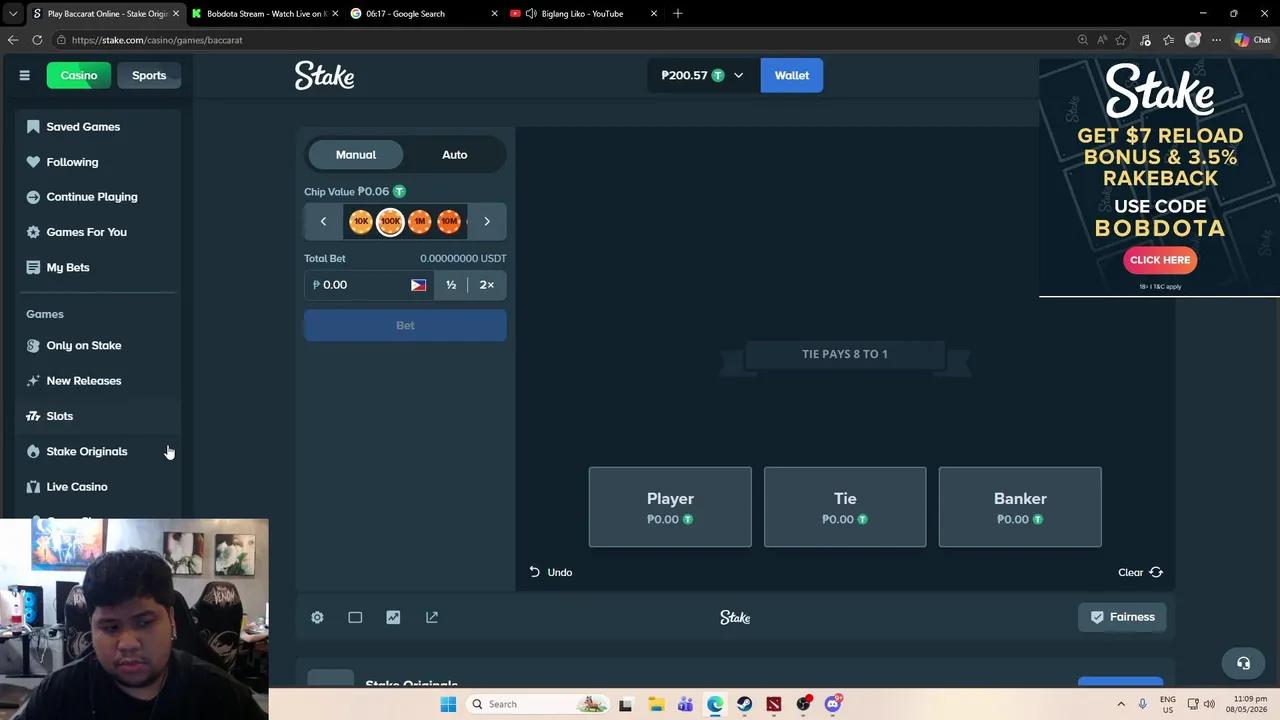Screen dimensions: 1280x720
Task: Open live stats chart icon
Action: [x=393, y=617]
